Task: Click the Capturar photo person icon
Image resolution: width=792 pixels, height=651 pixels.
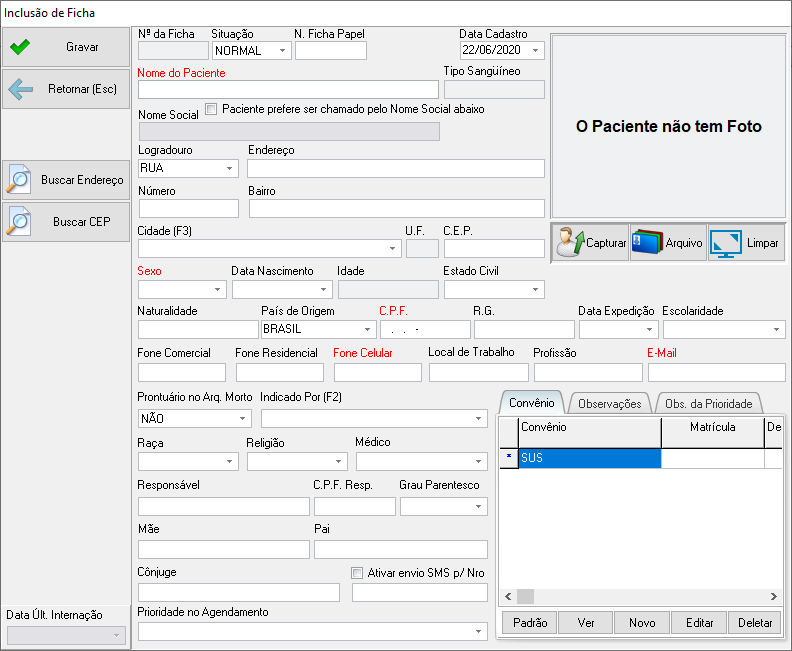Action: 571,243
